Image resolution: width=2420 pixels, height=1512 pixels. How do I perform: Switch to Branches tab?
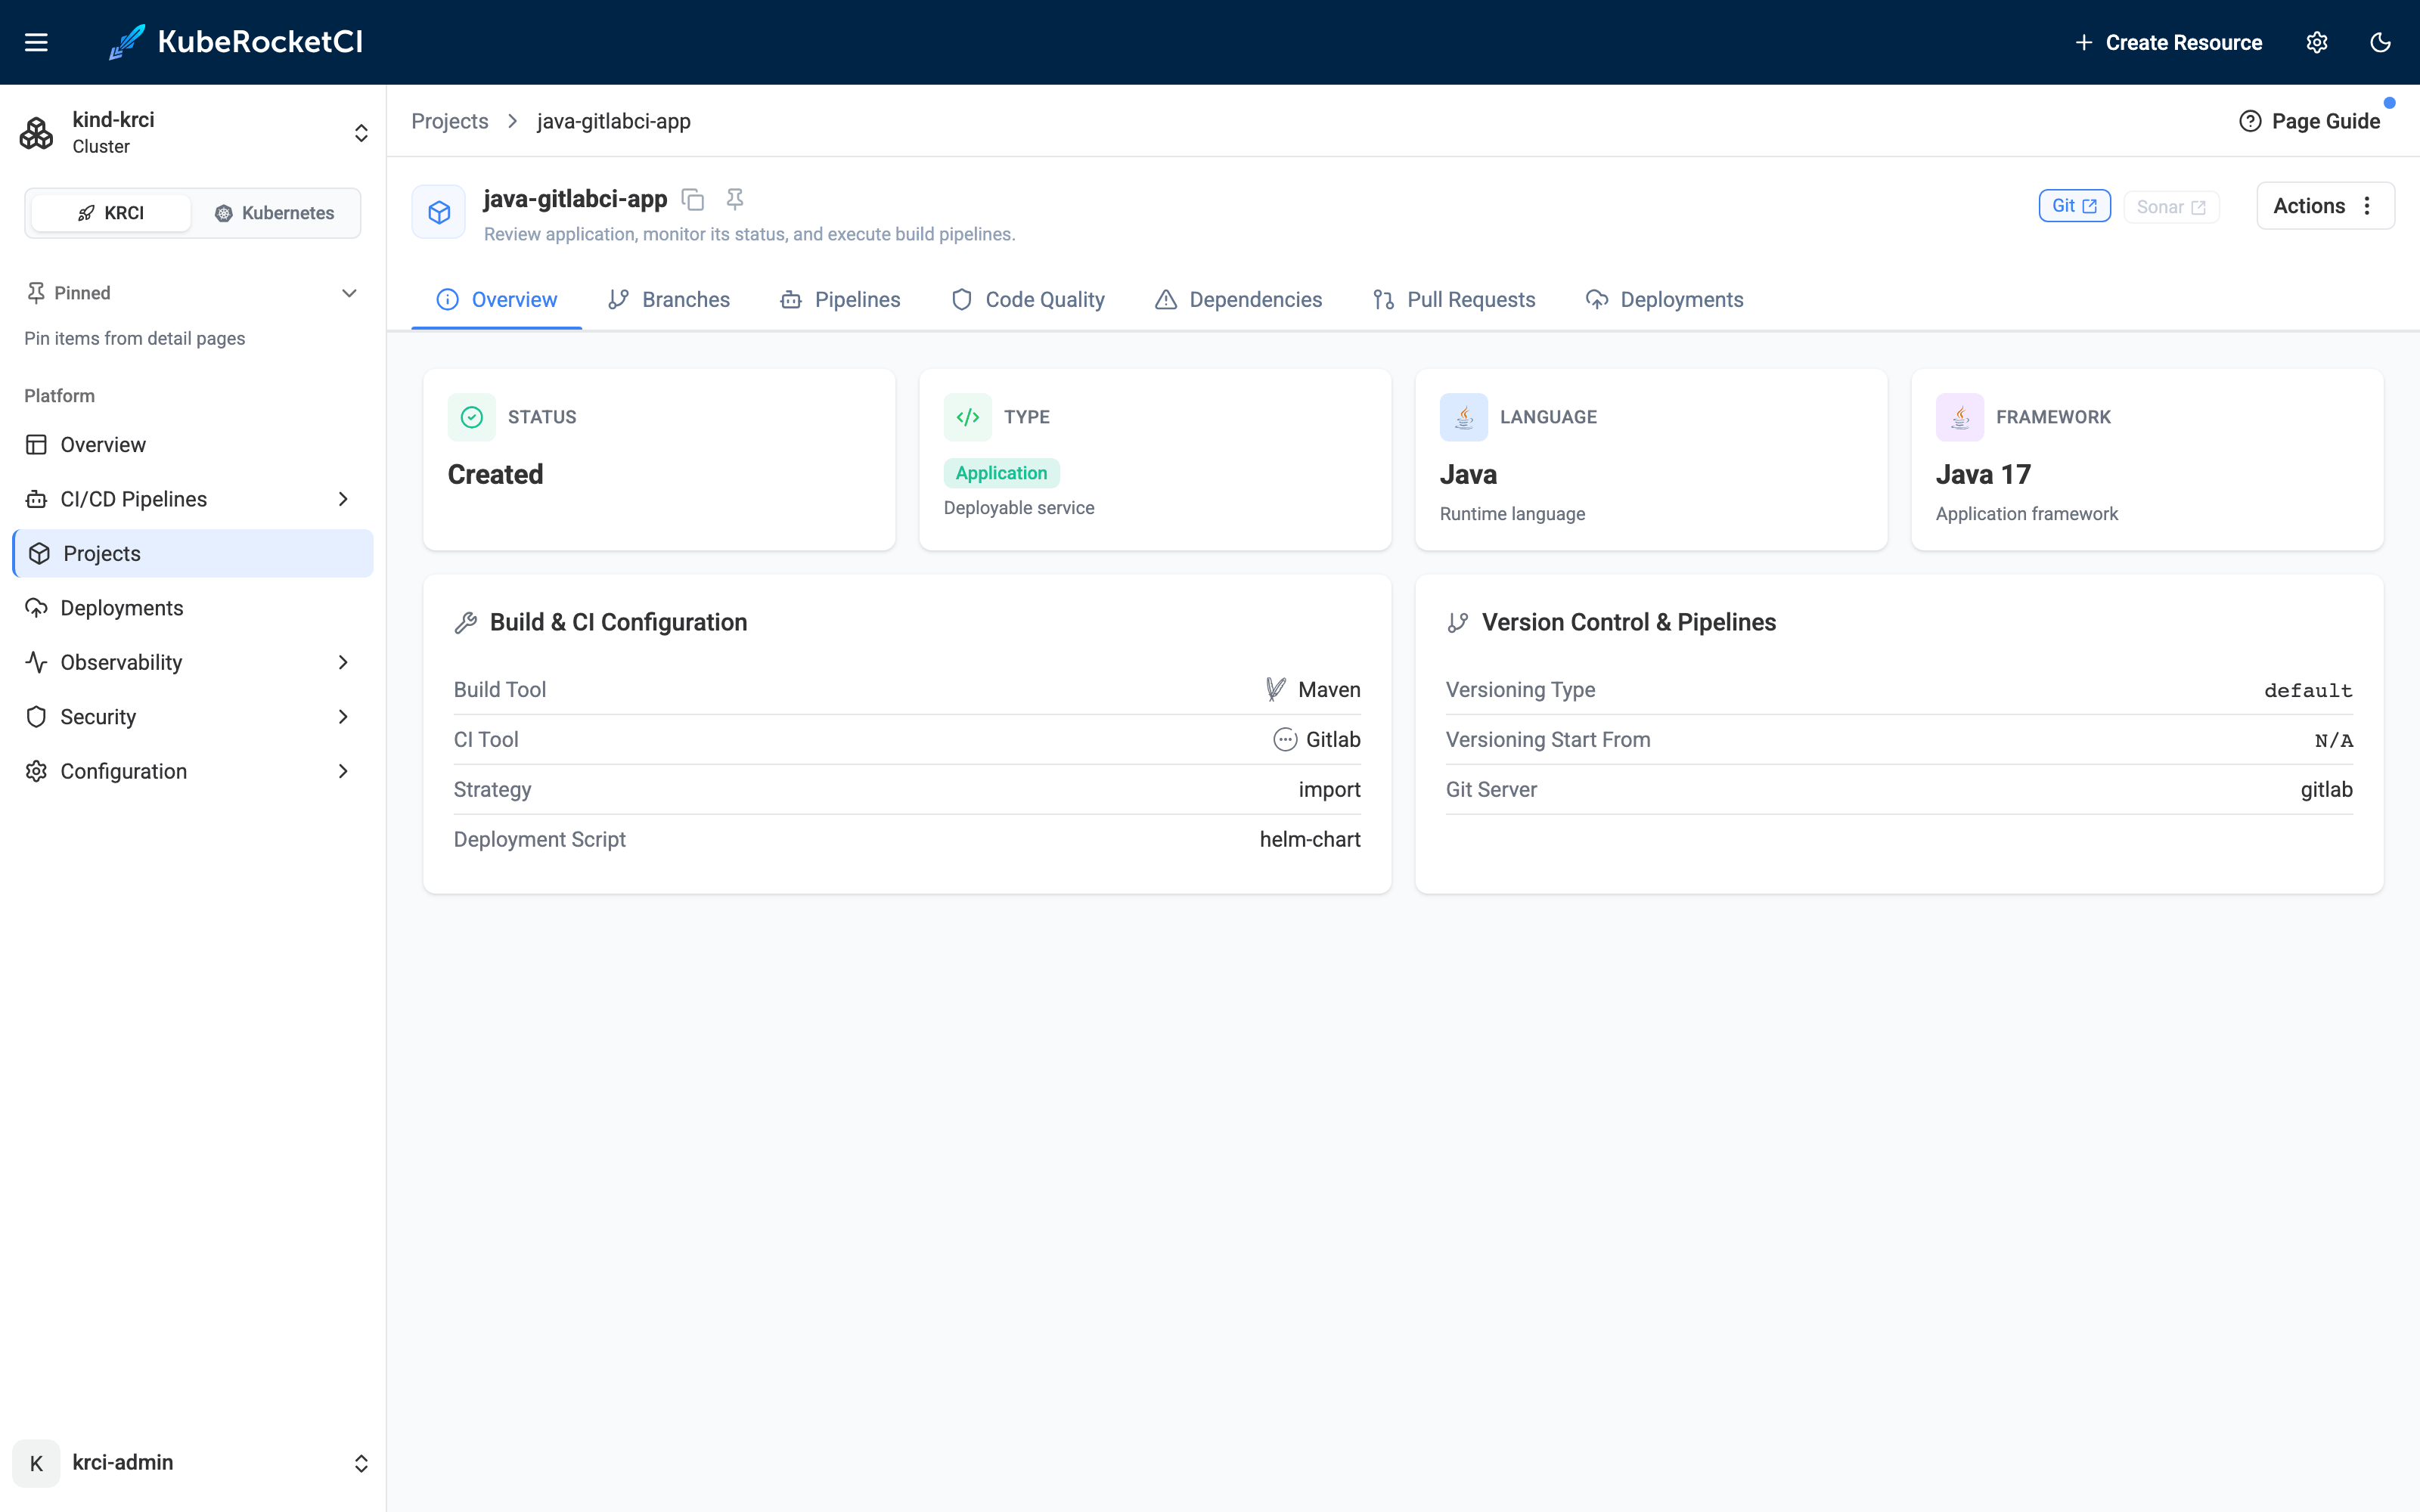(x=669, y=300)
